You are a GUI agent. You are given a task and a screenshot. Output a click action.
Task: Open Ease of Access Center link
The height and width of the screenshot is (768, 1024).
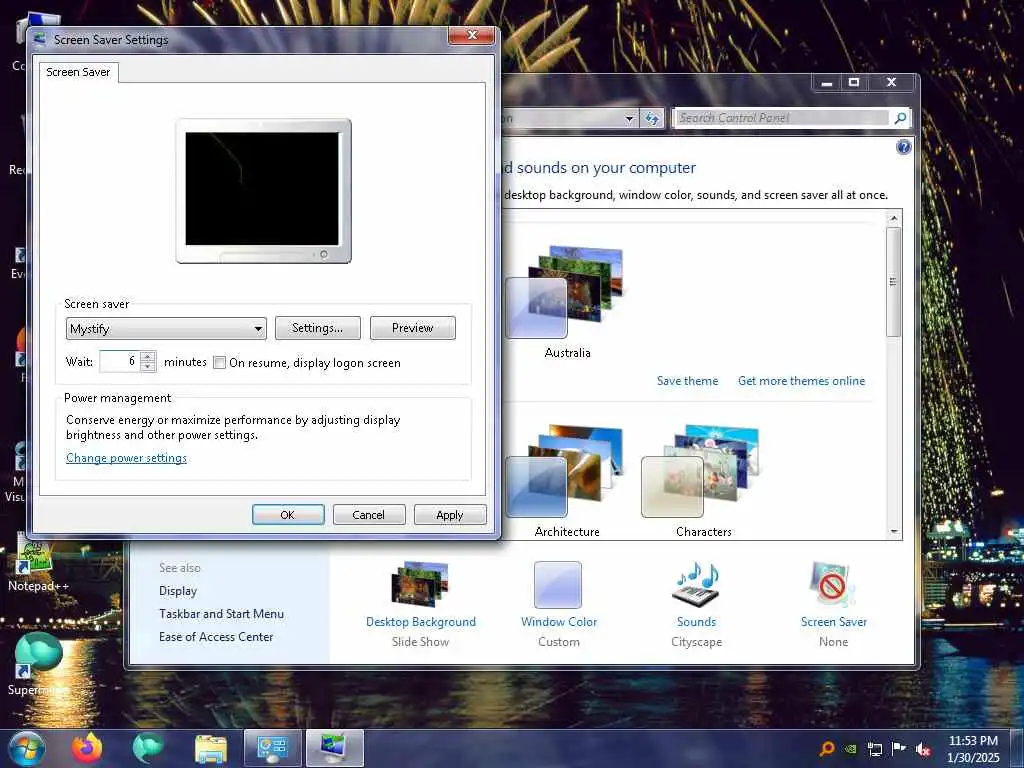point(216,637)
